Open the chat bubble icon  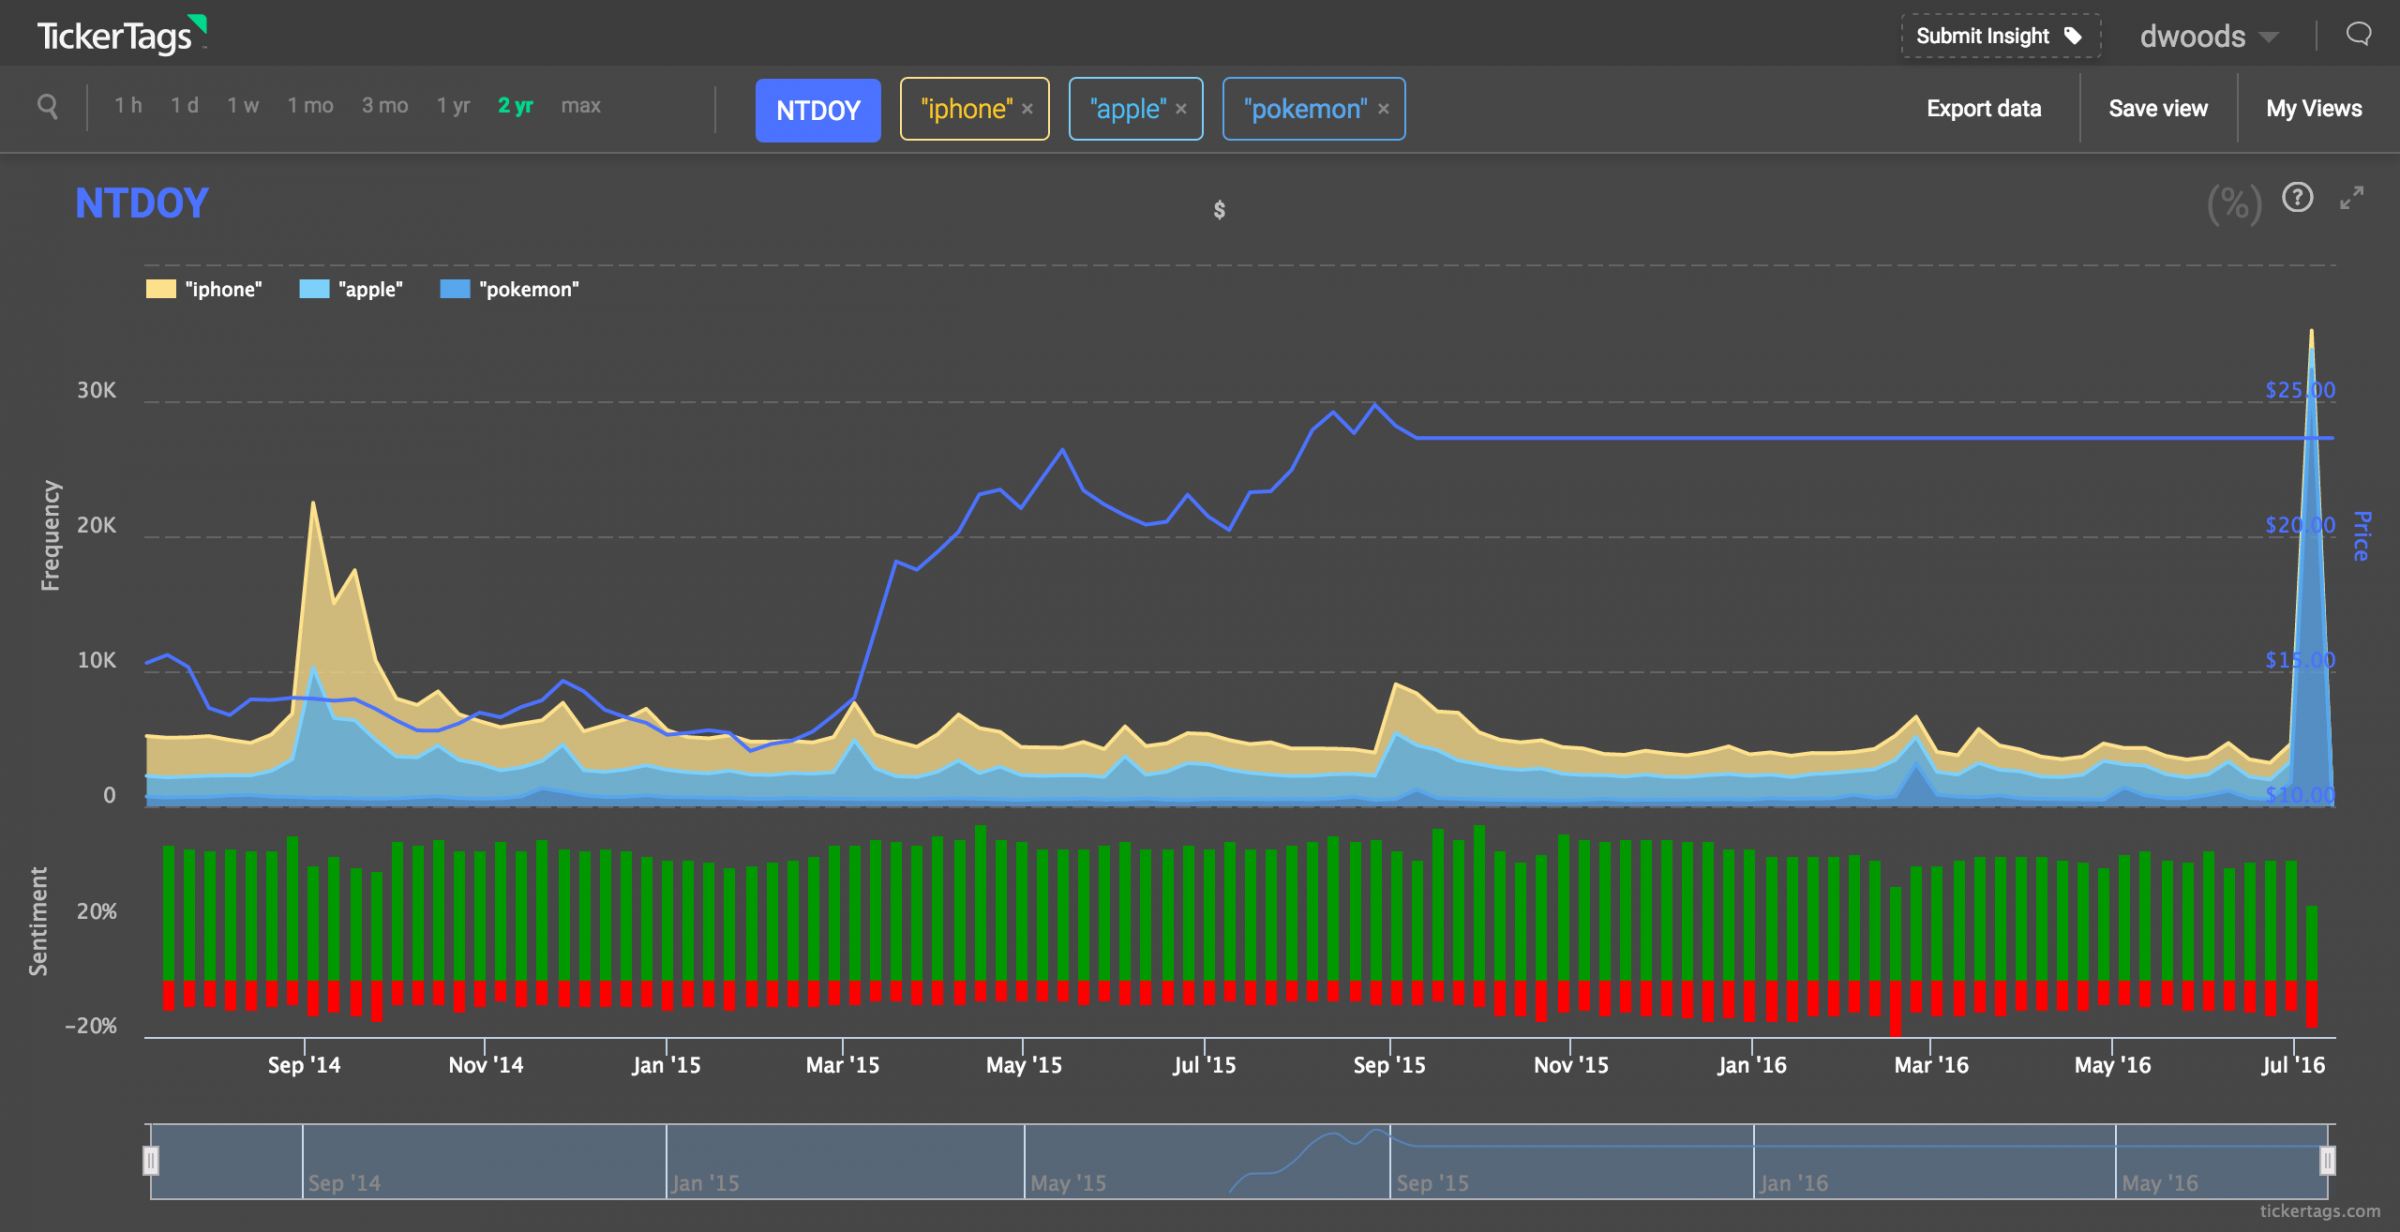2358,35
